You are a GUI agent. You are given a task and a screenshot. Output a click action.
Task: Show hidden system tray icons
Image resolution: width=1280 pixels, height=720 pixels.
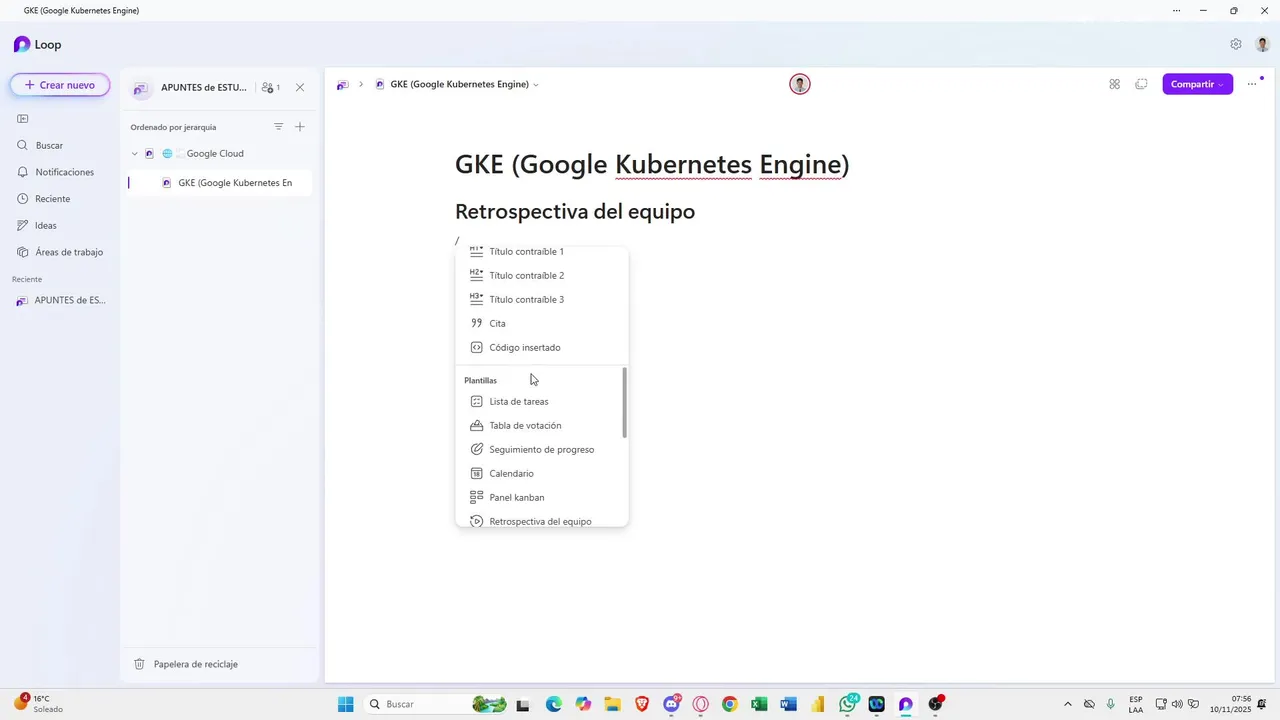point(1067,704)
